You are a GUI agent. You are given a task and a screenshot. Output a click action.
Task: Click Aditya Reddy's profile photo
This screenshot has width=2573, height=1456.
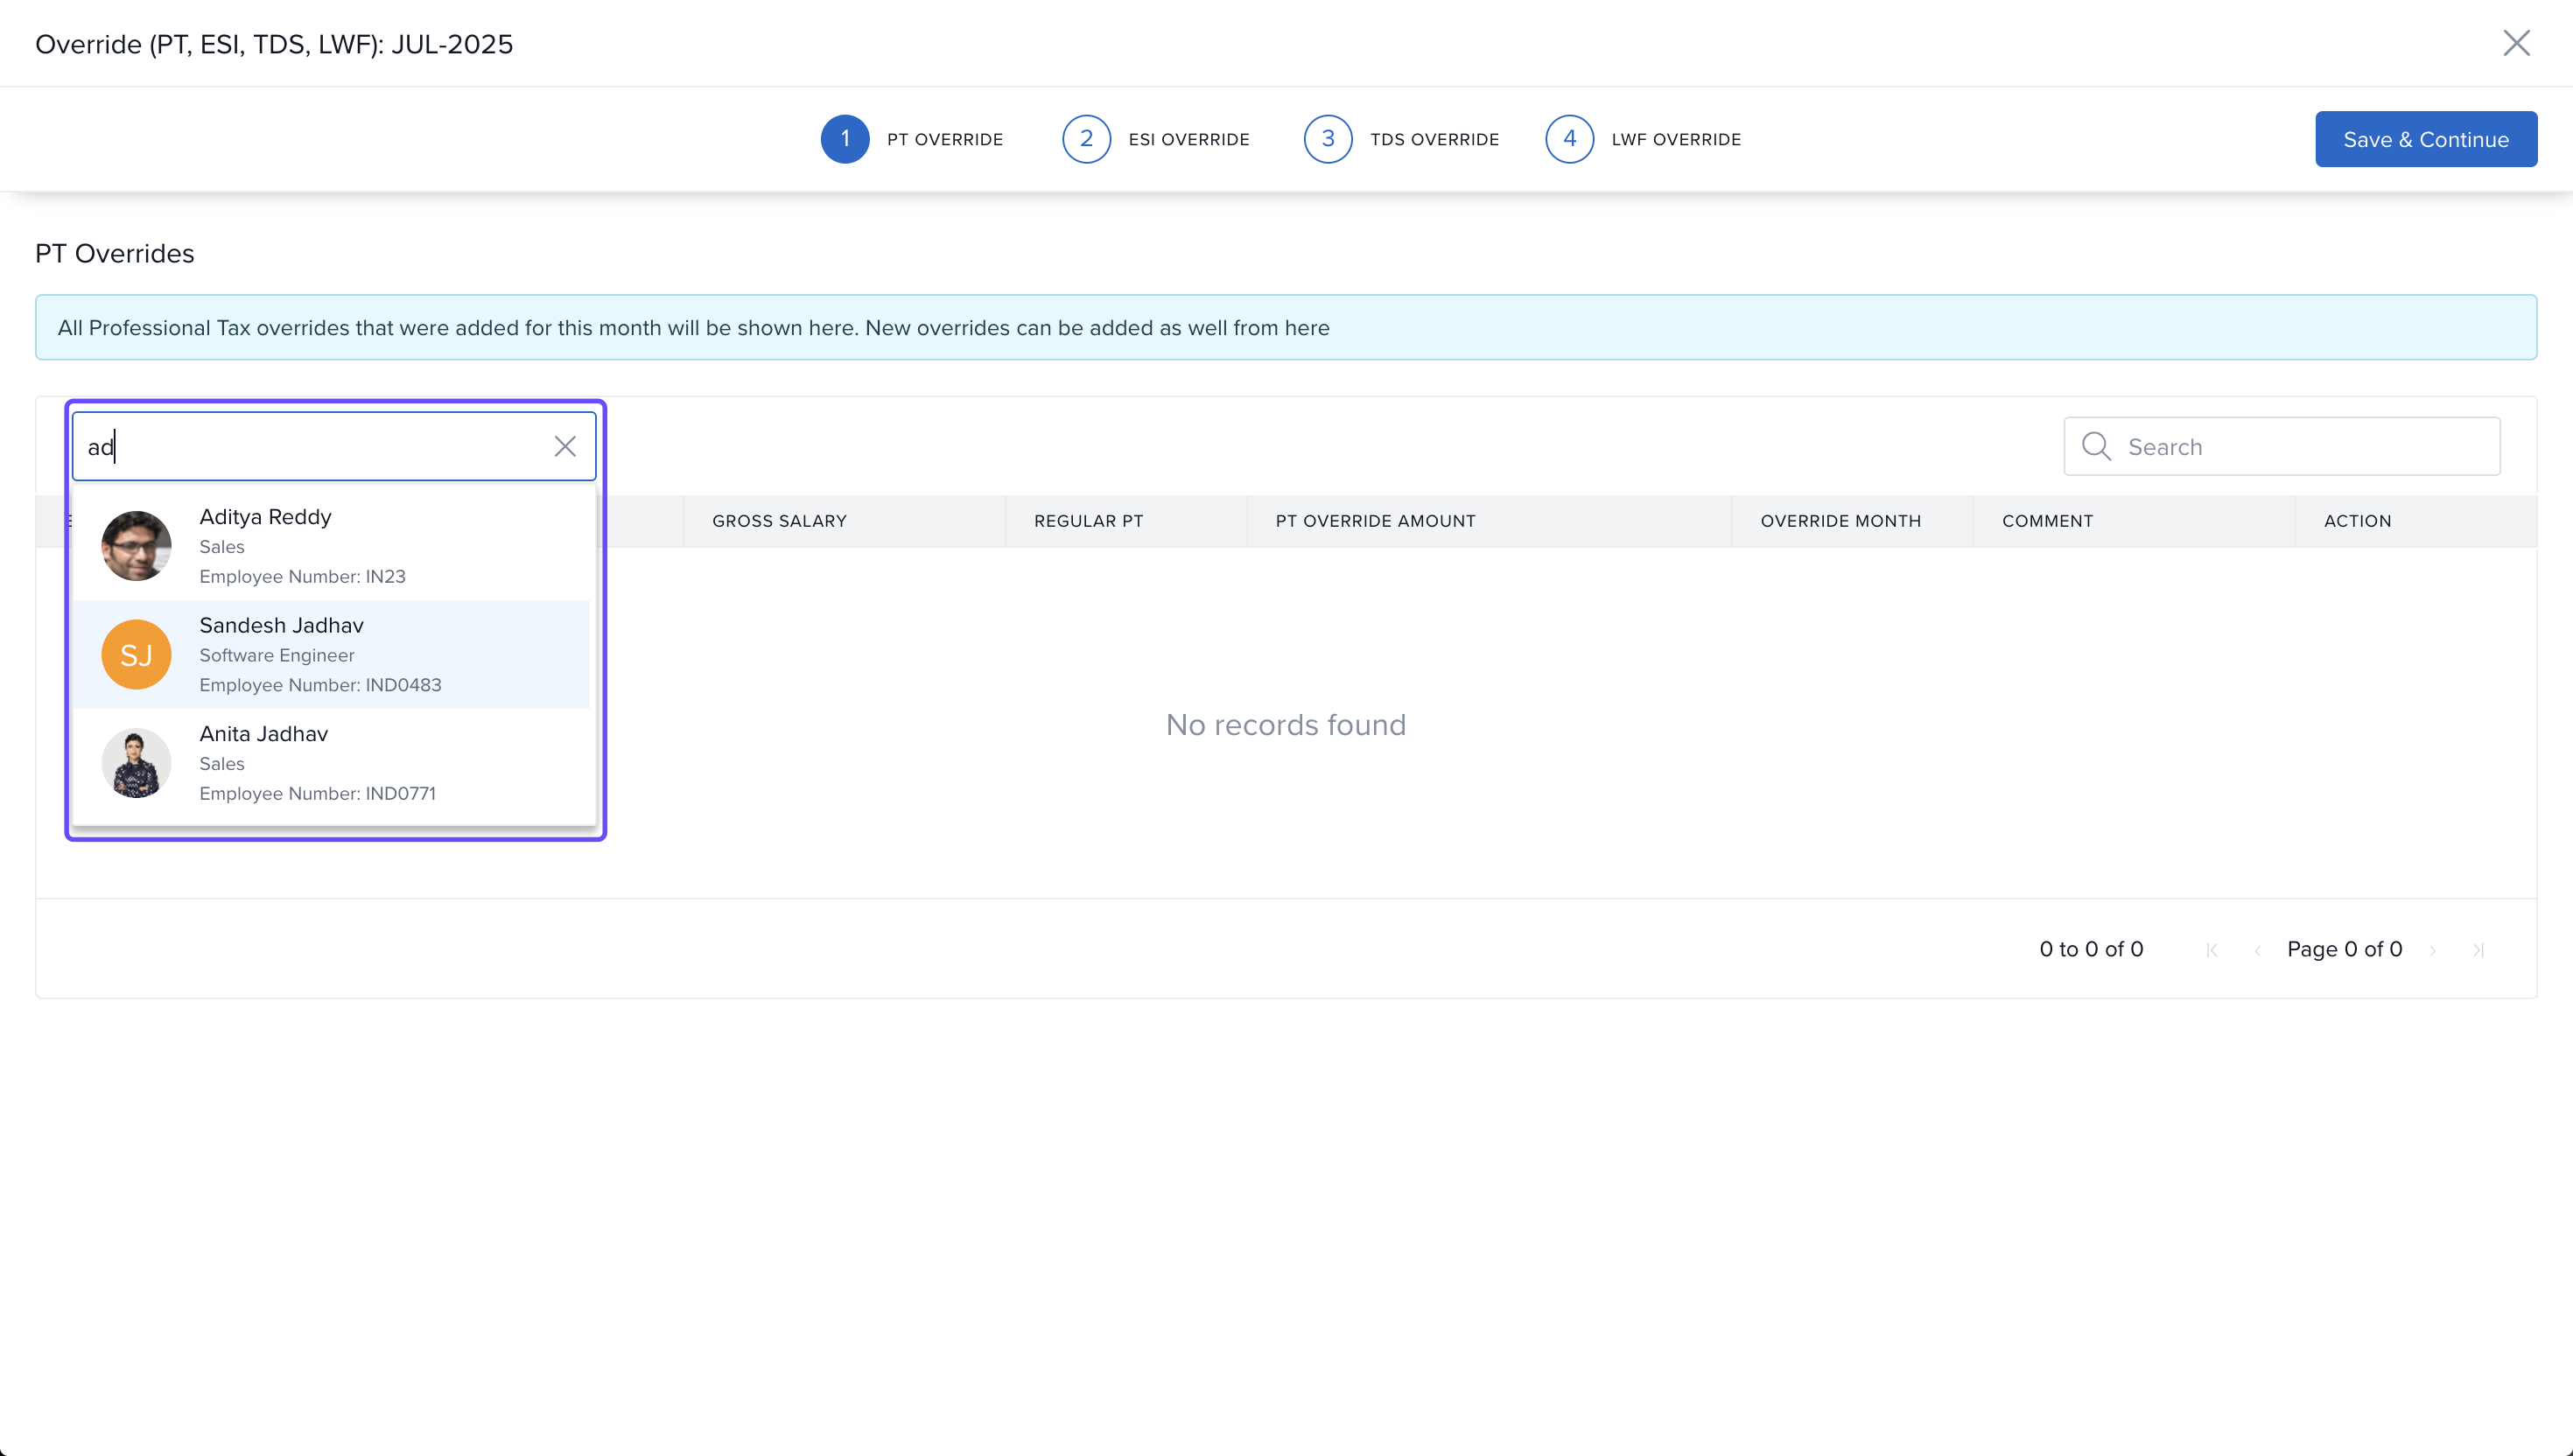click(136, 546)
